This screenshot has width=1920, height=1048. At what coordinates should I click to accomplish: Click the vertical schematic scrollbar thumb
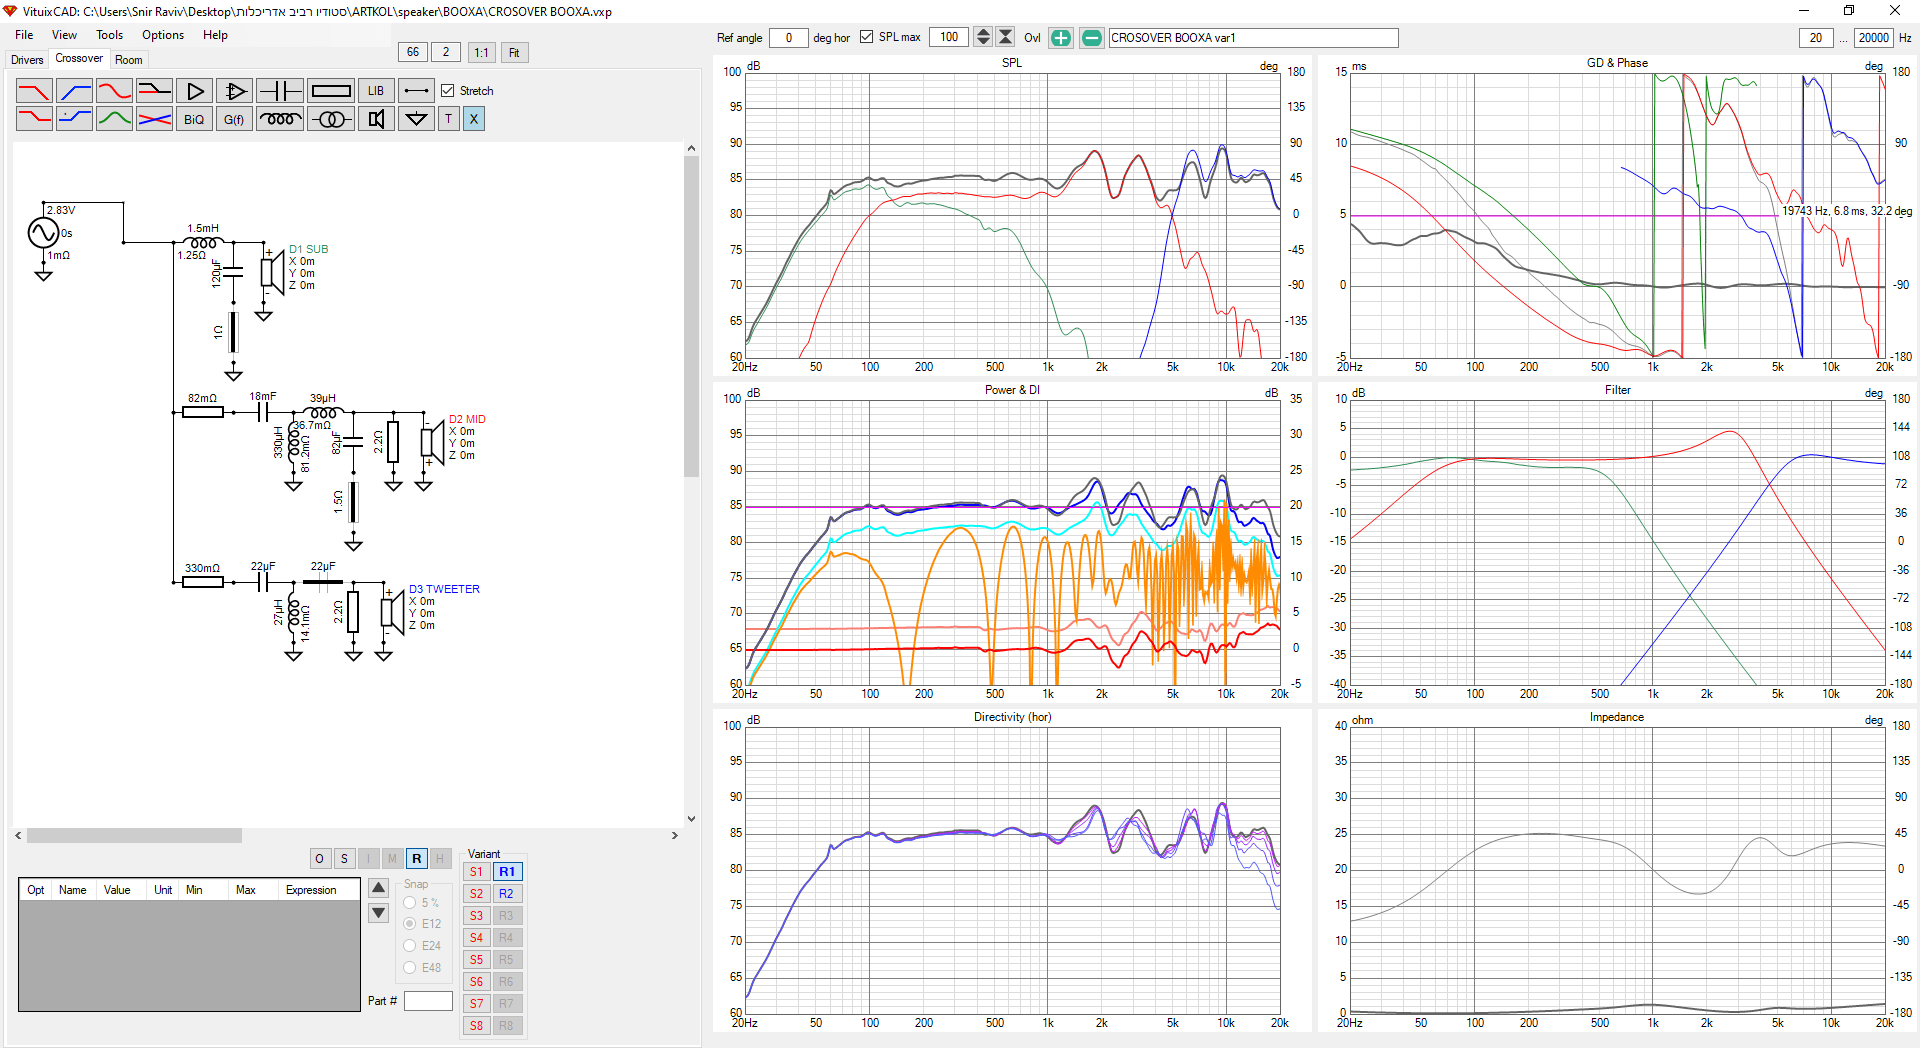tap(691, 316)
